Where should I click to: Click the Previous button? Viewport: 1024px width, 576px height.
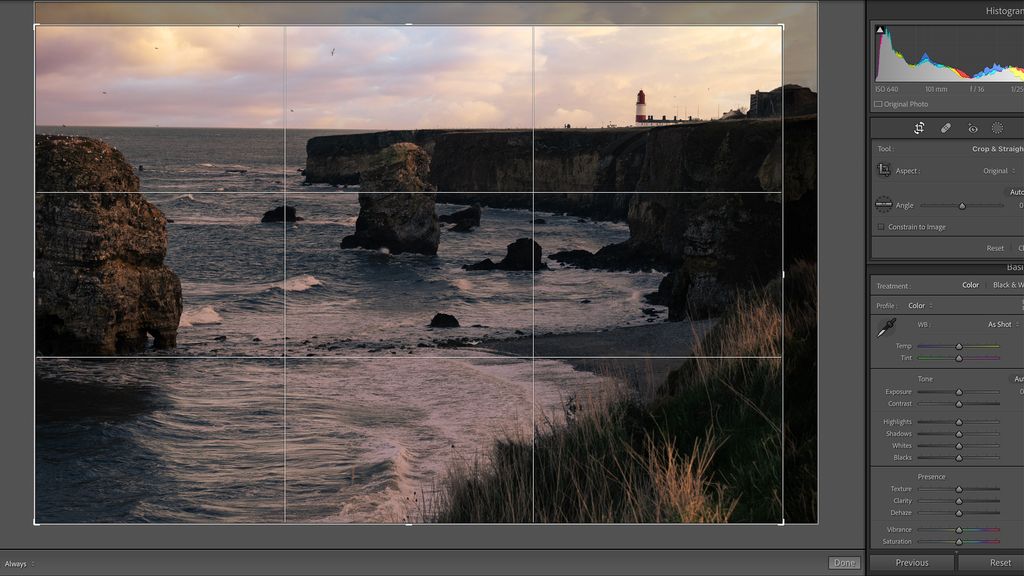coord(911,562)
